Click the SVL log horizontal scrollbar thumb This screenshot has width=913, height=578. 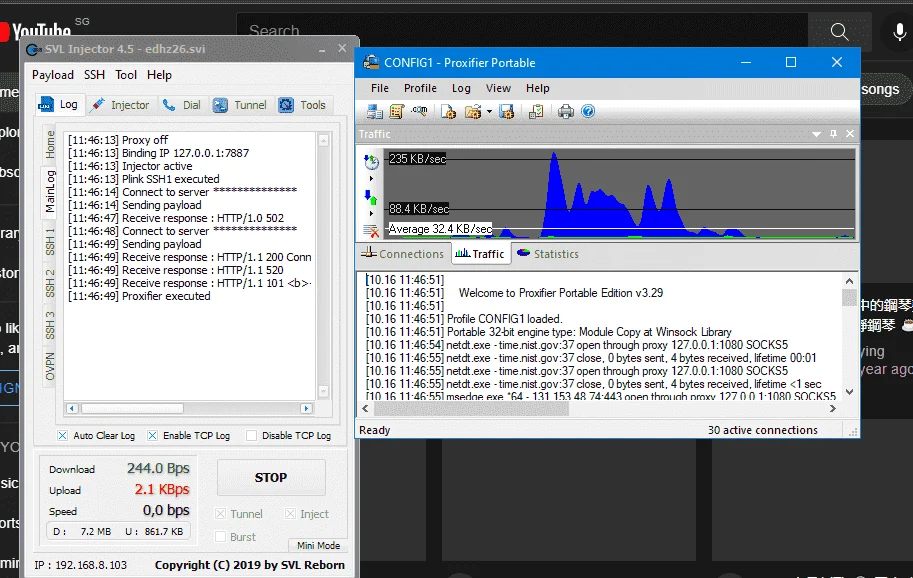(x=132, y=409)
